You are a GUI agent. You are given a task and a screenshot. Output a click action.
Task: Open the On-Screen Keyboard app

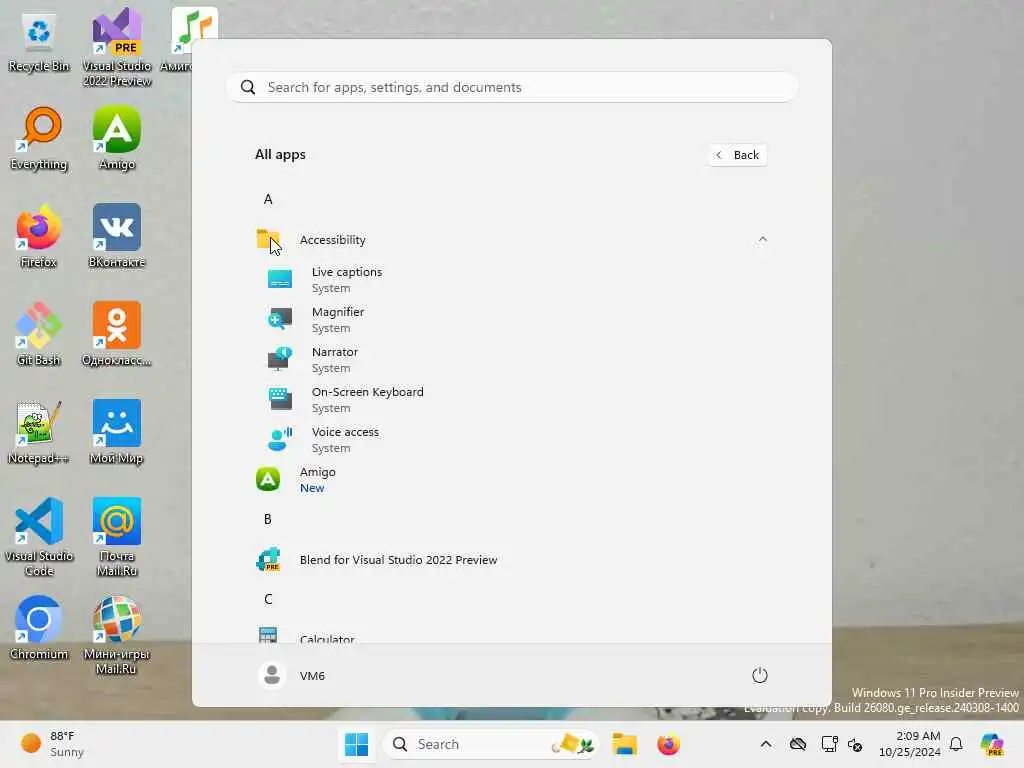click(x=512, y=399)
